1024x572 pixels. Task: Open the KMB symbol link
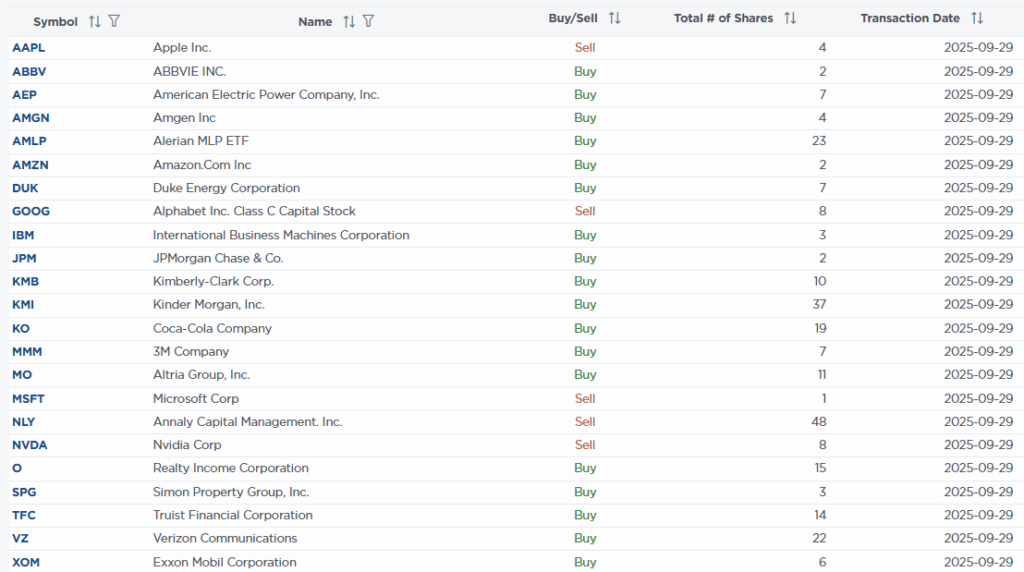coord(25,281)
